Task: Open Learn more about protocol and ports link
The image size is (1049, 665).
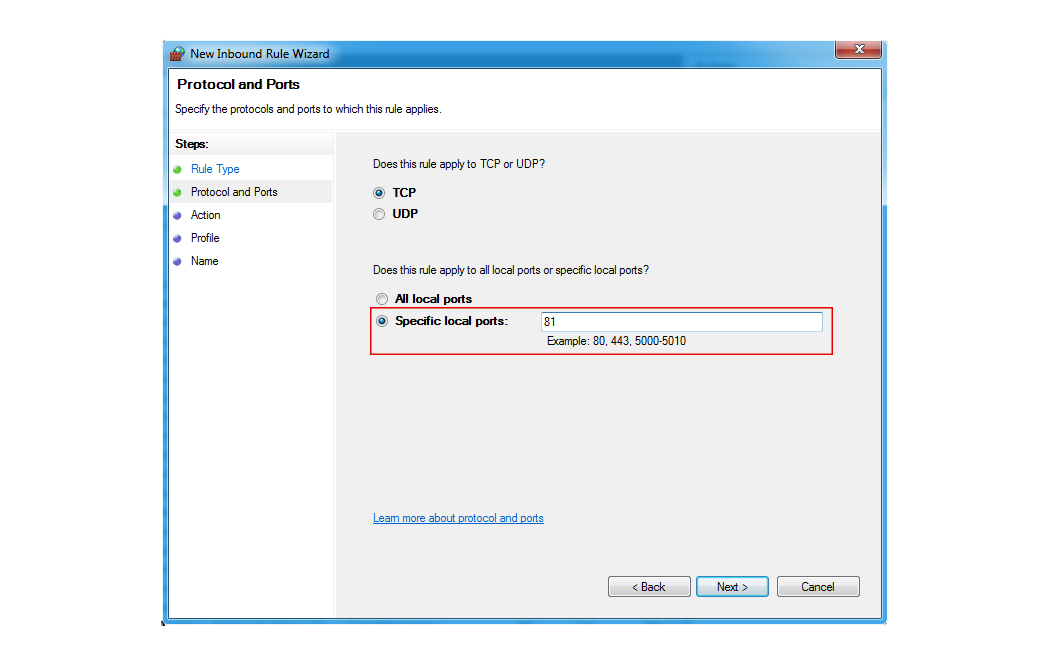Action: [458, 518]
